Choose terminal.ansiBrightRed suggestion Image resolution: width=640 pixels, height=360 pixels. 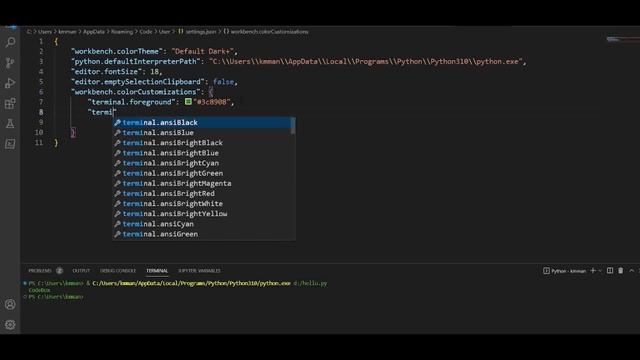pos(203,193)
